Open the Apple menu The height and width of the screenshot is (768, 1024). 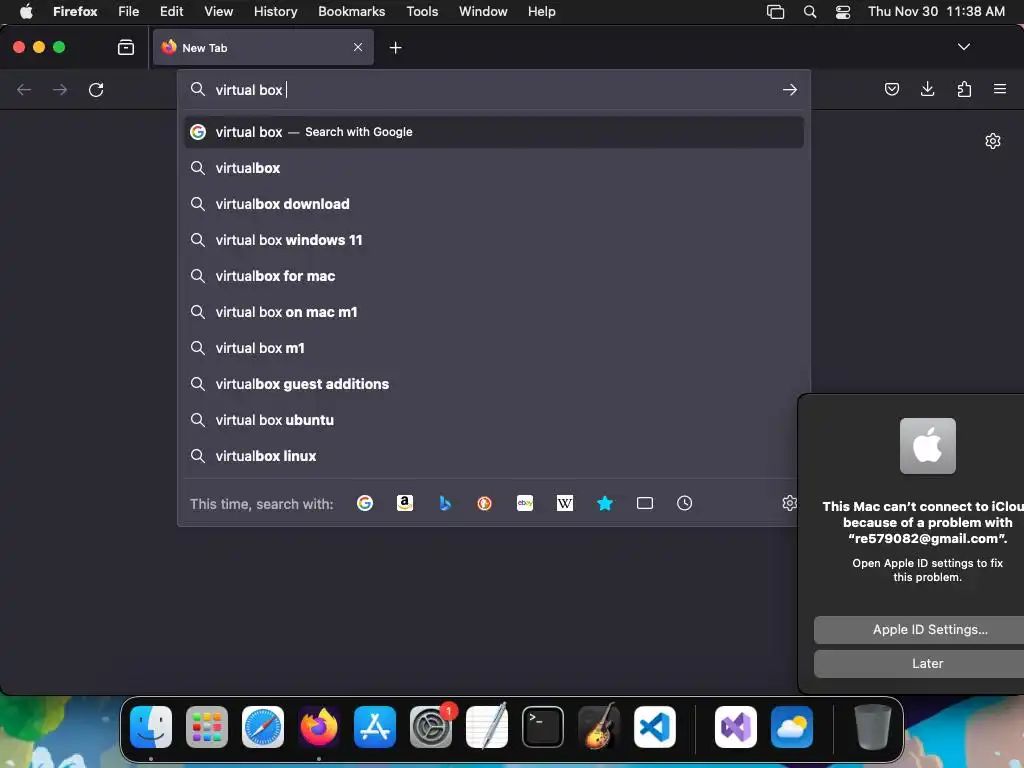click(26, 11)
